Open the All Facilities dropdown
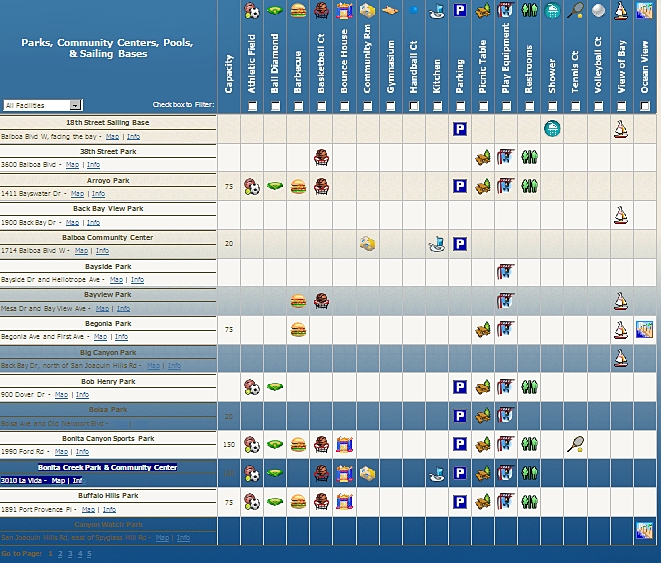Screen dimensions: 661x563 [43, 105]
